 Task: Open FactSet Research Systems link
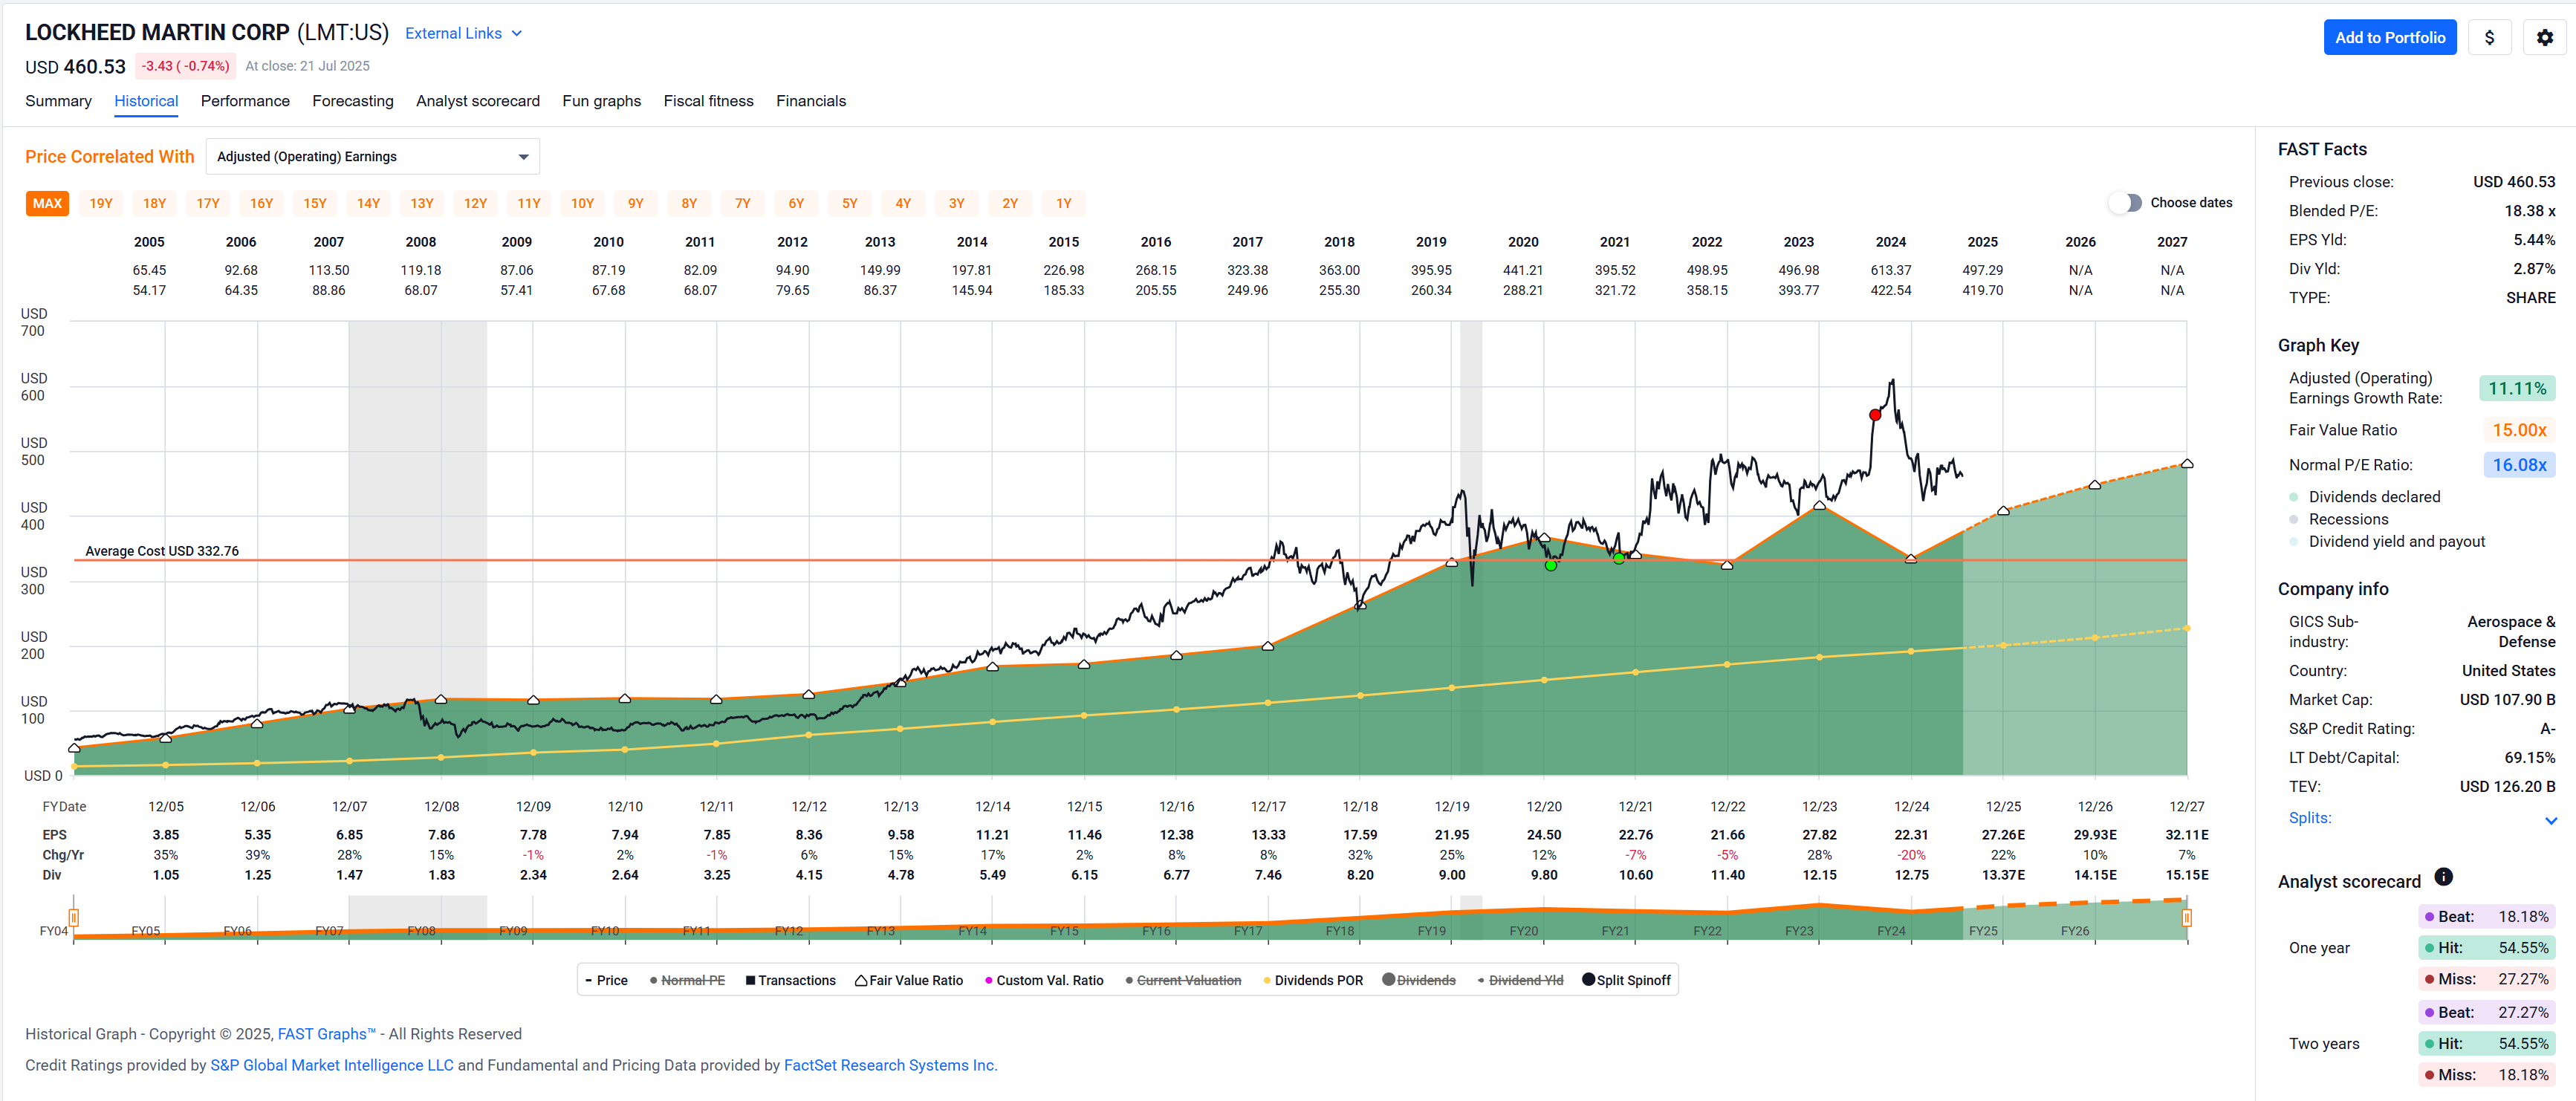pos(889,1065)
